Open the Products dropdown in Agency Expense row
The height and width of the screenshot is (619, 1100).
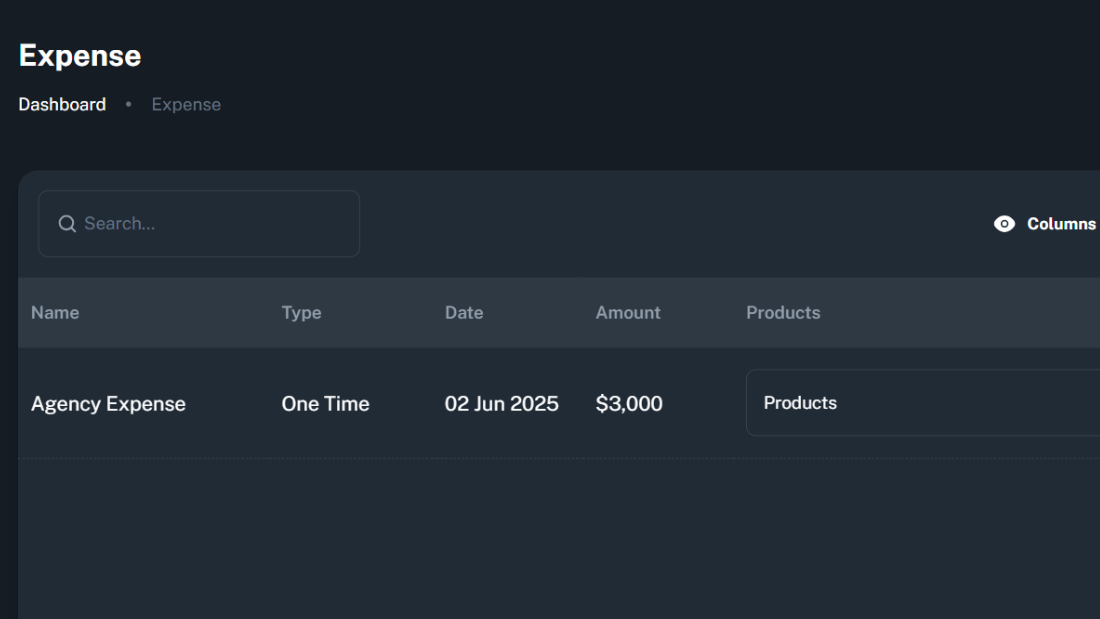pyautogui.click(x=923, y=403)
